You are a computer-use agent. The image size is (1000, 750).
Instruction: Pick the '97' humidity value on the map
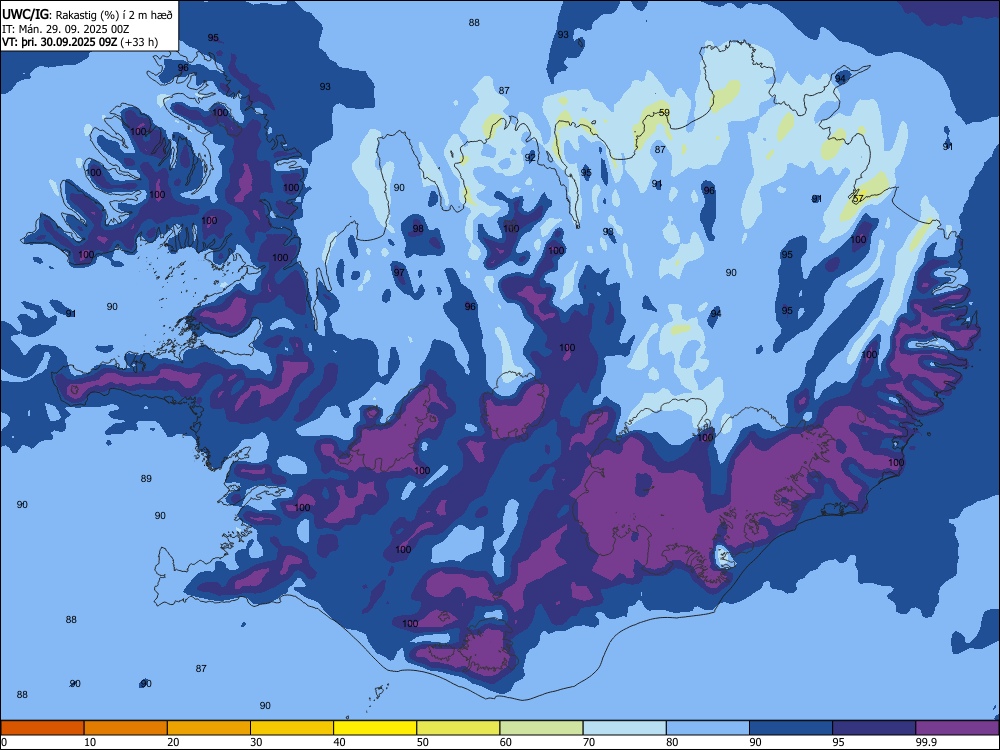[399, 272]
